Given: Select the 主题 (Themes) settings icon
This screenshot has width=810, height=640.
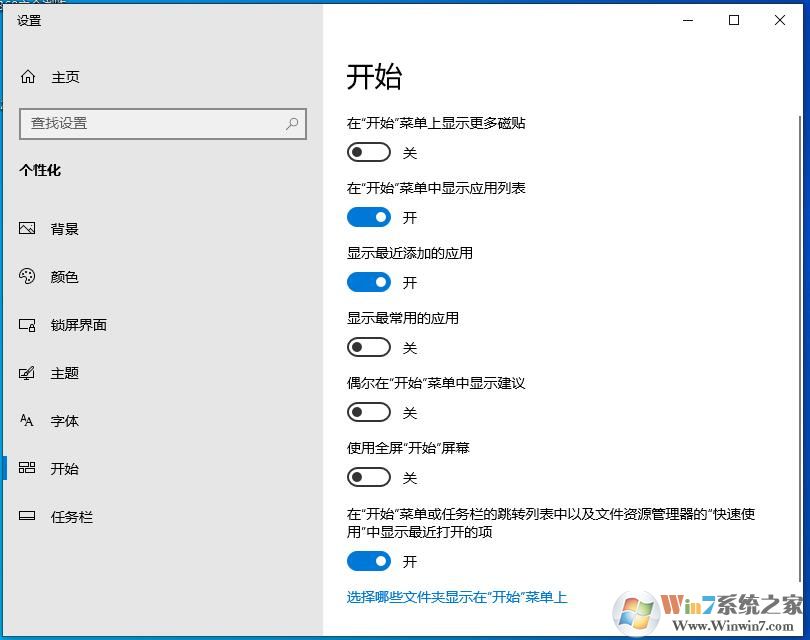Looking at the screenshot, I should point(28,373).
